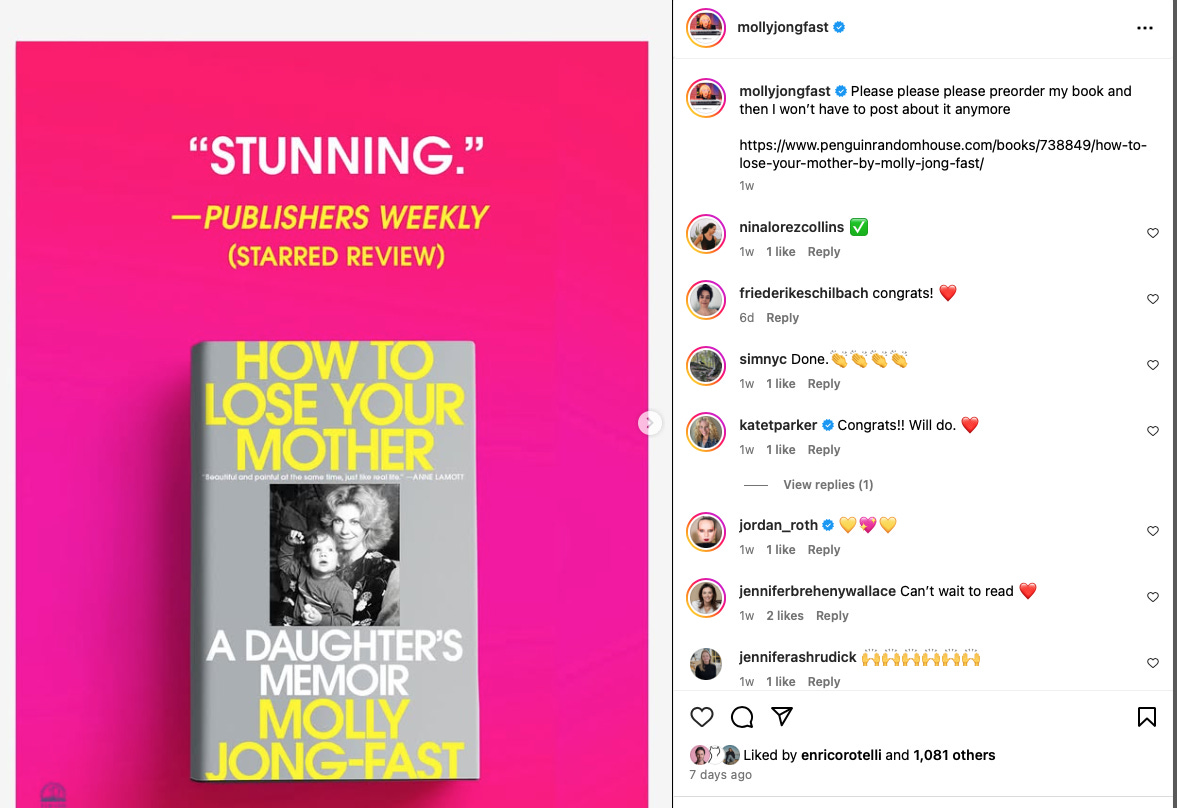
Task: Open the book cover post image
Action: tap(332, 424)
